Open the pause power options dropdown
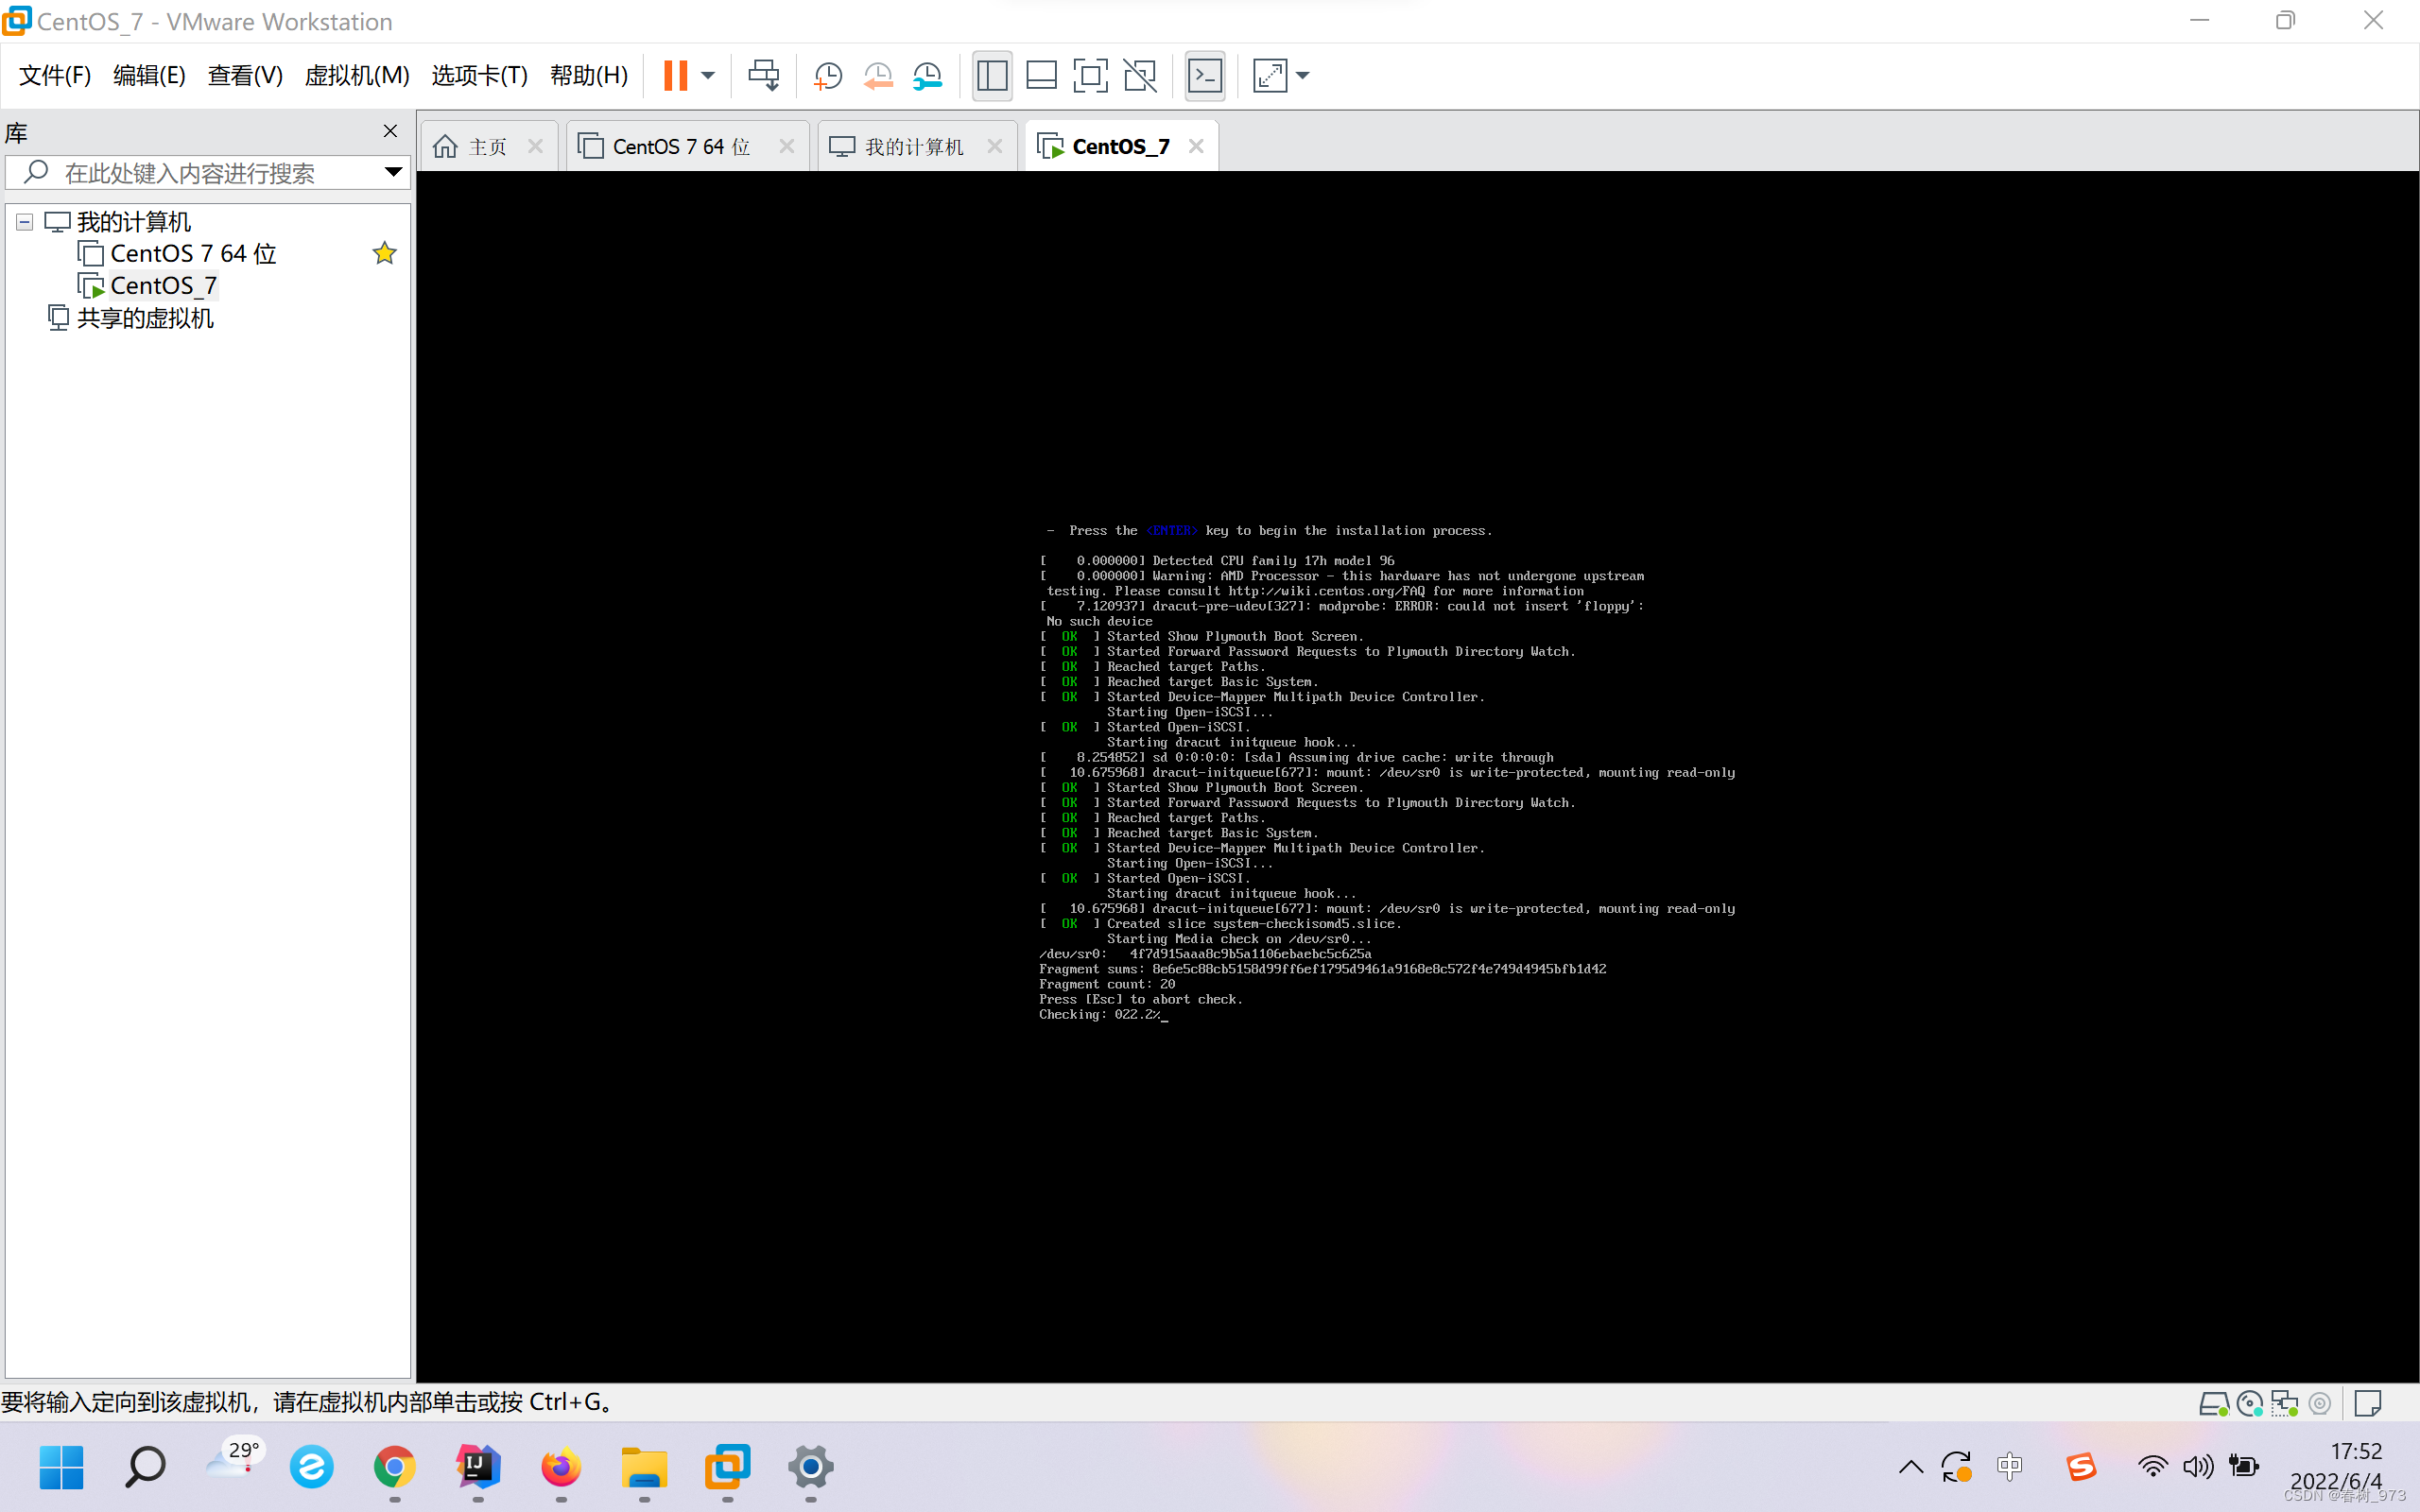This screenshot has height=1512, width=2420. (708, 75)
